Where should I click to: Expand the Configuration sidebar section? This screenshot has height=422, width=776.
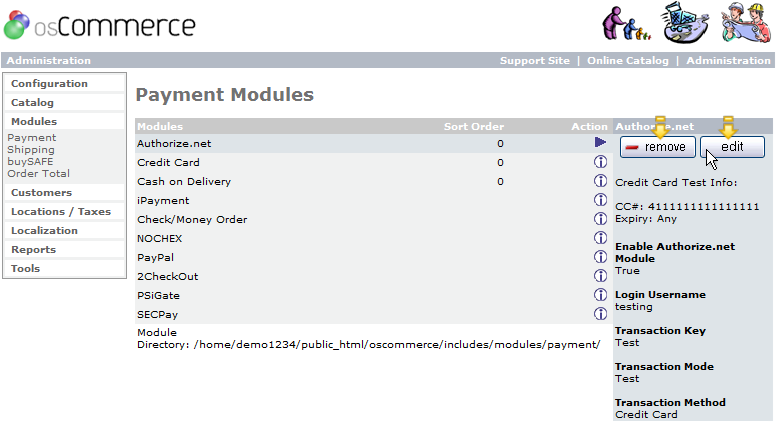pos(49,84)
